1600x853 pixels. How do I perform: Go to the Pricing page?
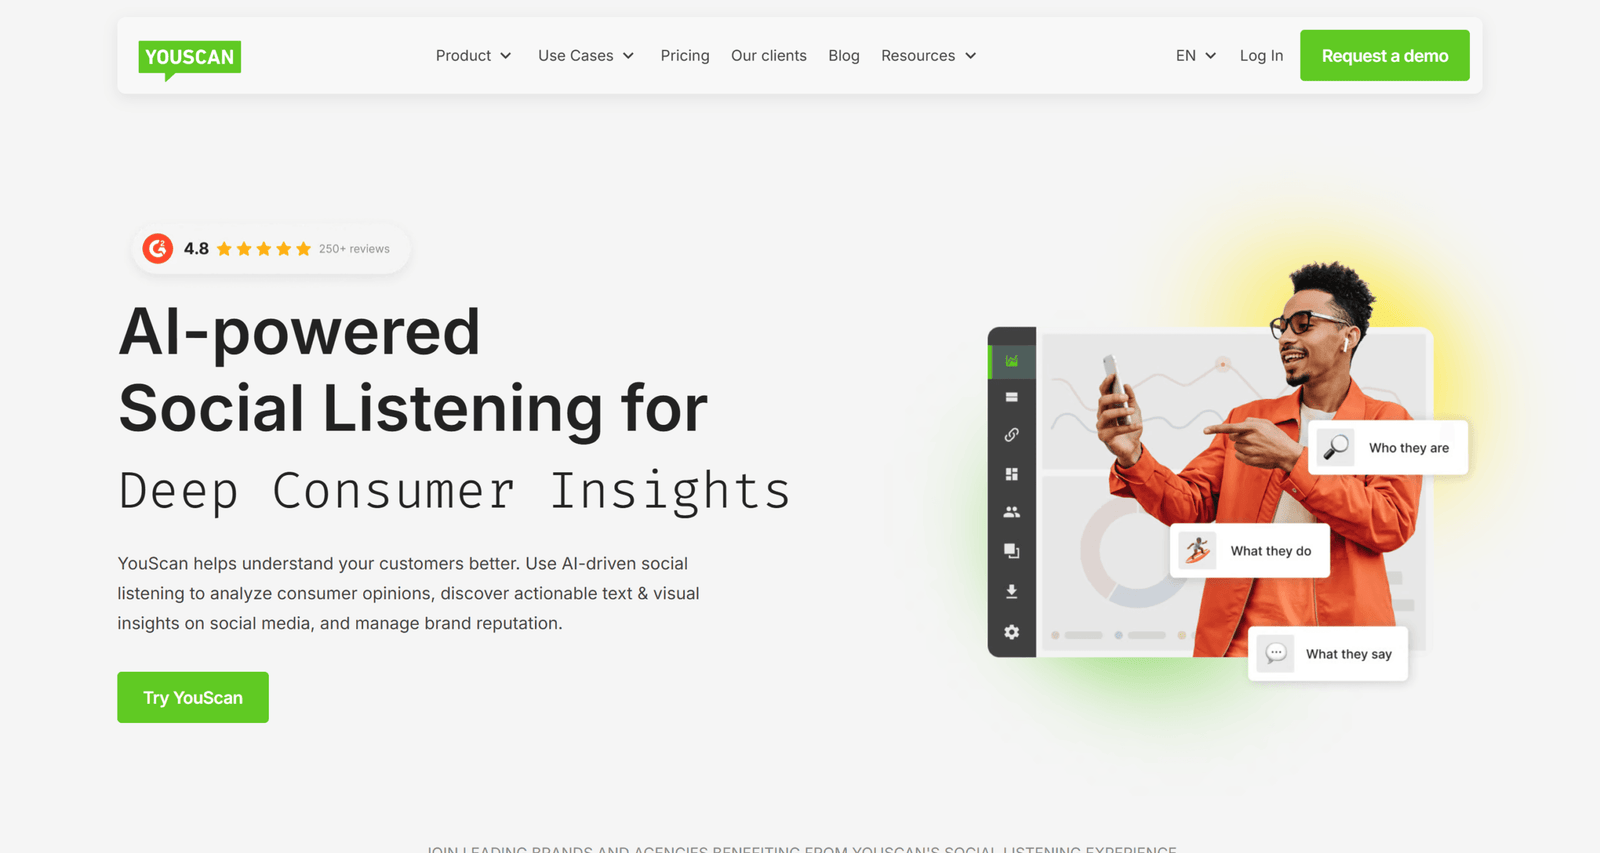point(685,56)
